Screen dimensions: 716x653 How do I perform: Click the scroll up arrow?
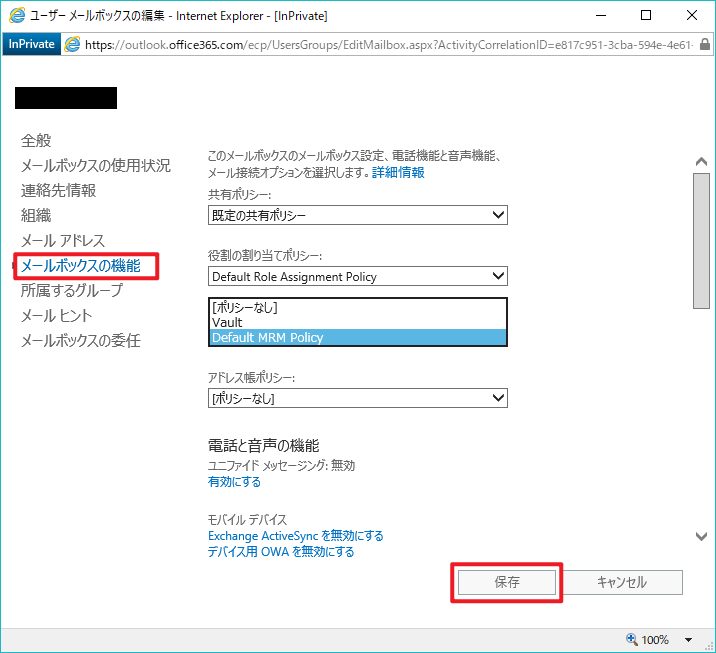click(701, 162)
